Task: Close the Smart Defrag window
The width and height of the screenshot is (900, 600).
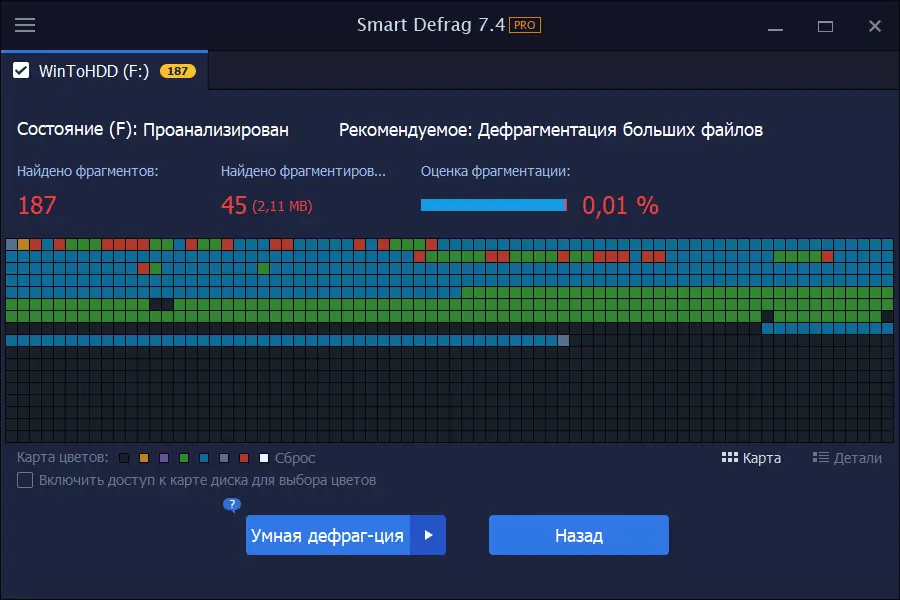Action: pos(875,26)
